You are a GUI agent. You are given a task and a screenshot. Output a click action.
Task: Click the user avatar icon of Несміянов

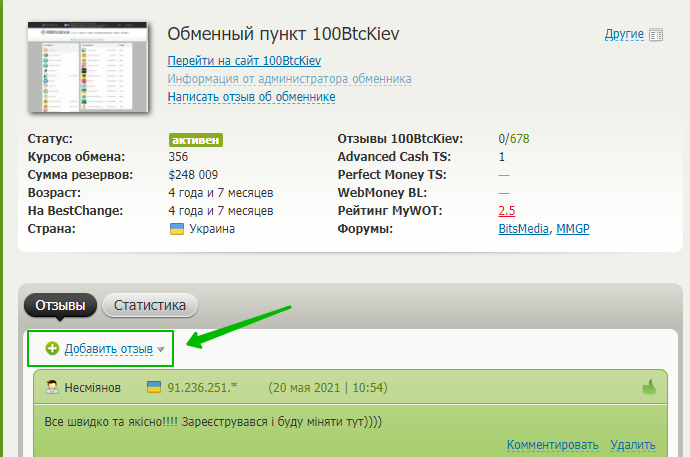(x=52, y=387)
